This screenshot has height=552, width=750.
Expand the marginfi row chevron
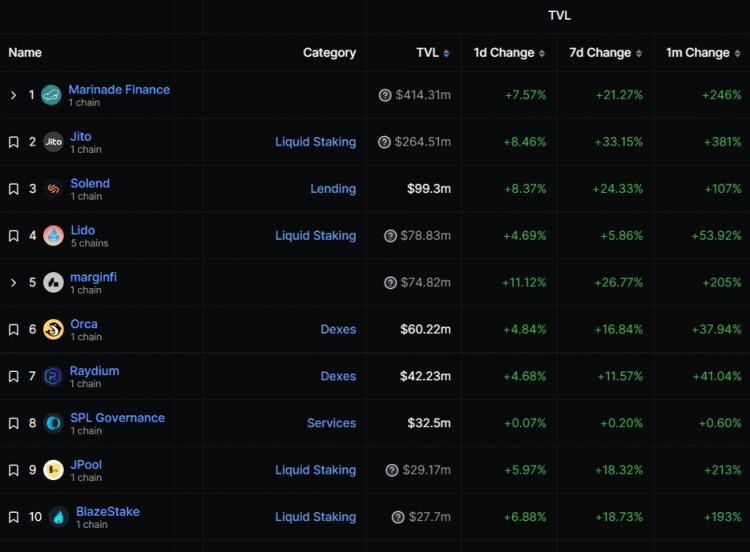point(13,283)
